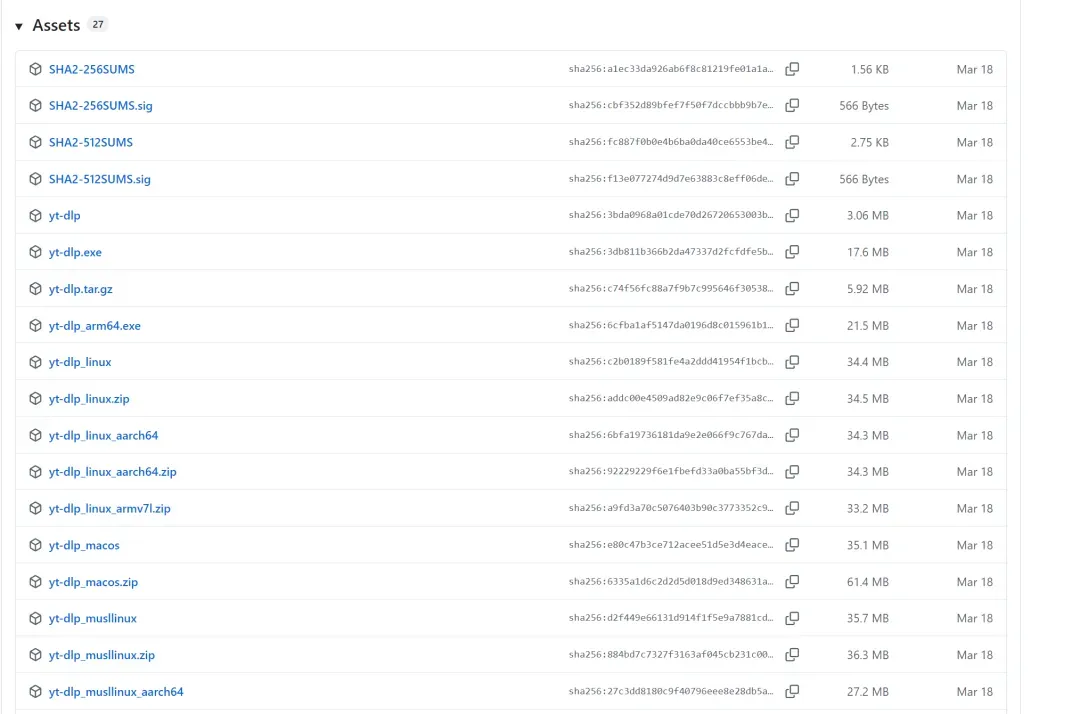This screenshot has height=714, width=1080.
Task: Click the 21.5 MB size value
Action: 868,326
